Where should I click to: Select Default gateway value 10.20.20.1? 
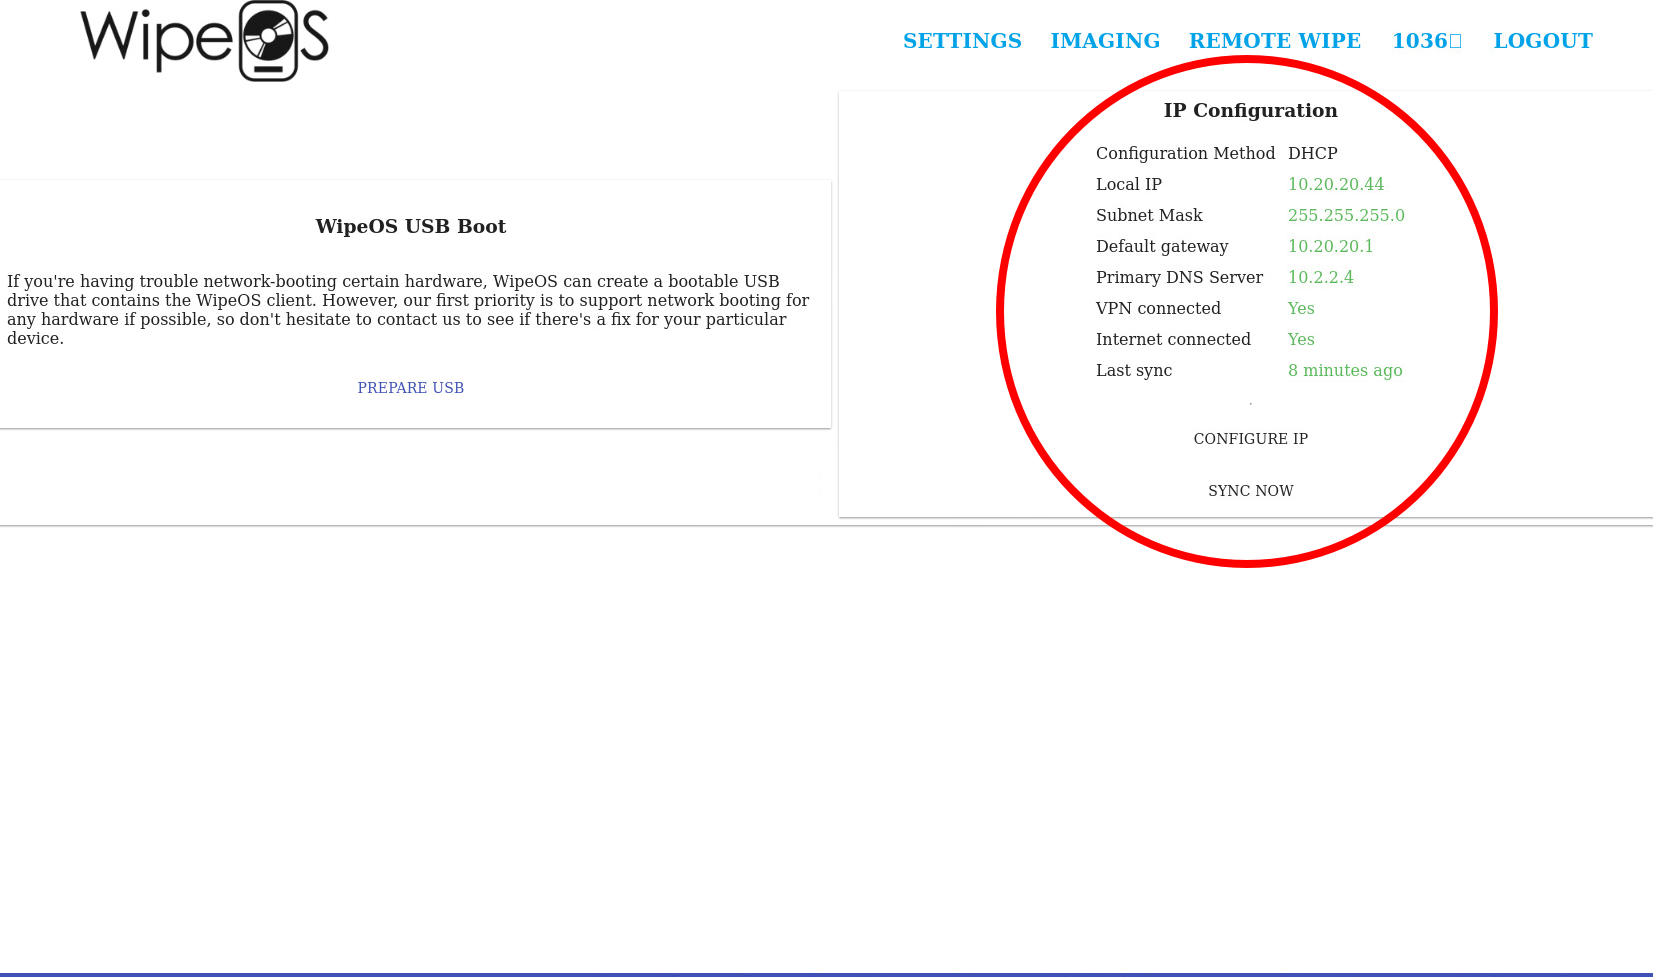(x=1331, y=246)
